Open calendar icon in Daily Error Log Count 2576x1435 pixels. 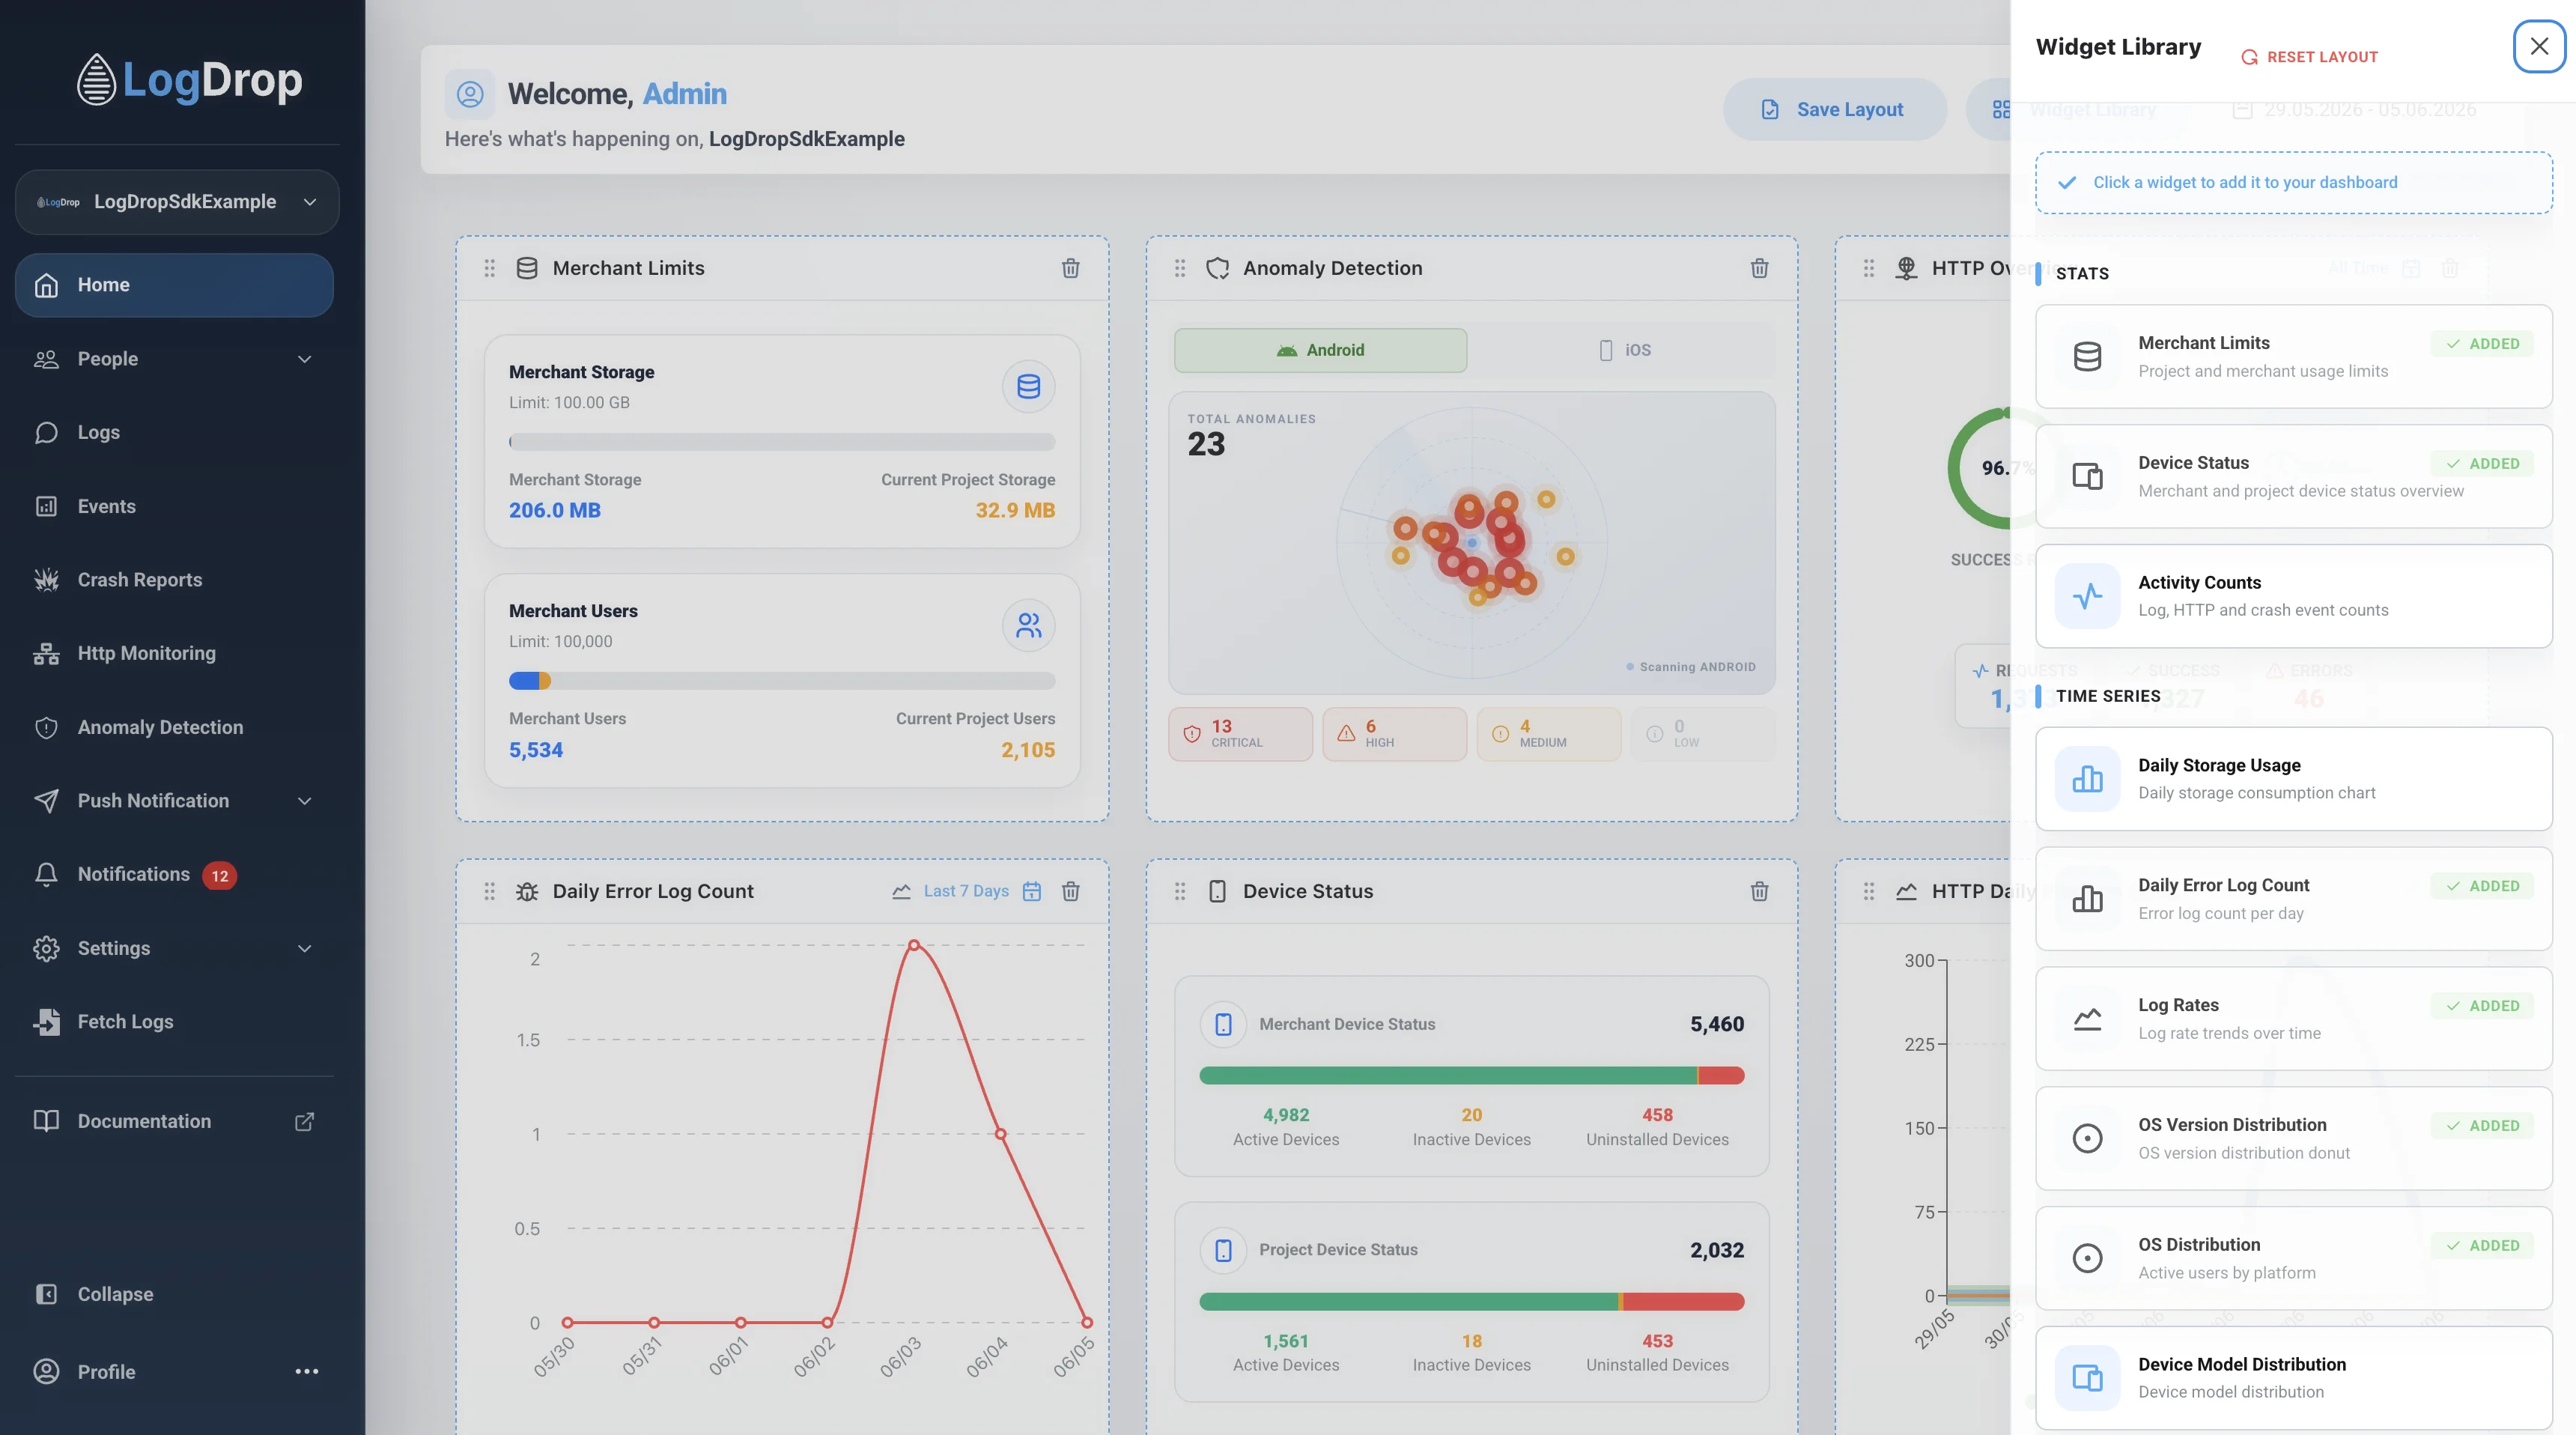pyautogui.click(x=1032, y=891)
